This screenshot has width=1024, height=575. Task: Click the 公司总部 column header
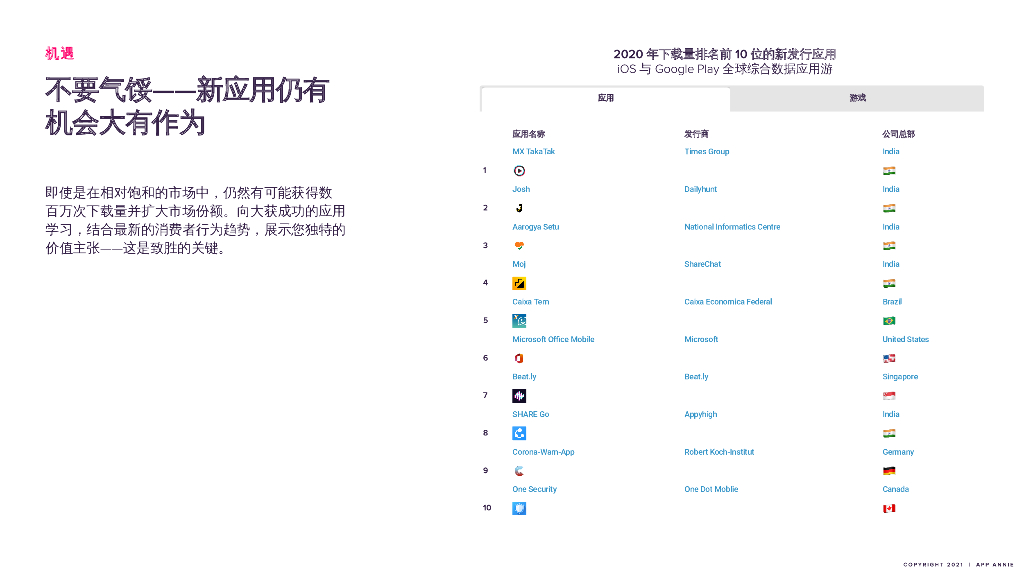(x=897, y=134)
